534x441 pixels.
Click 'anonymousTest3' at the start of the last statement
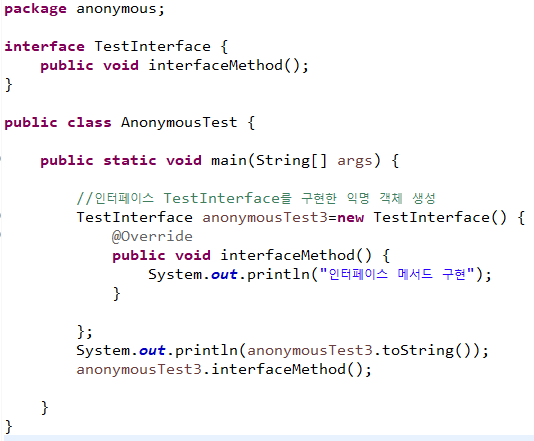point(139,369)
